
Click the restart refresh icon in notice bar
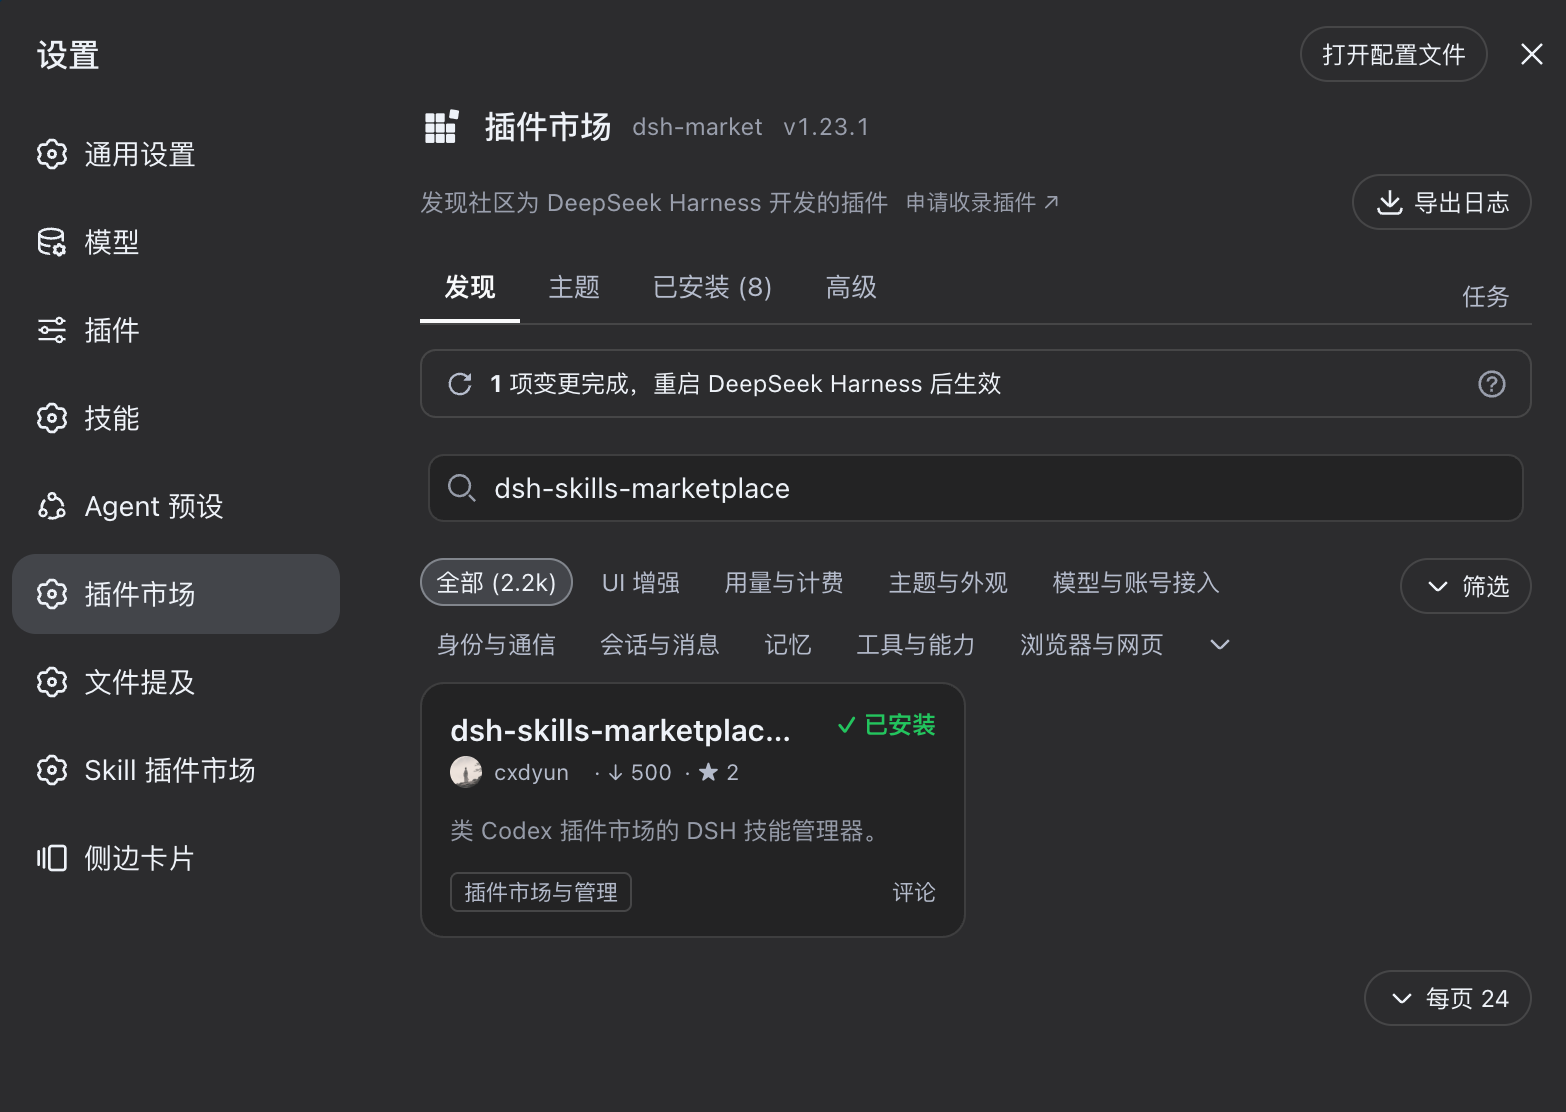click(460, 384)
